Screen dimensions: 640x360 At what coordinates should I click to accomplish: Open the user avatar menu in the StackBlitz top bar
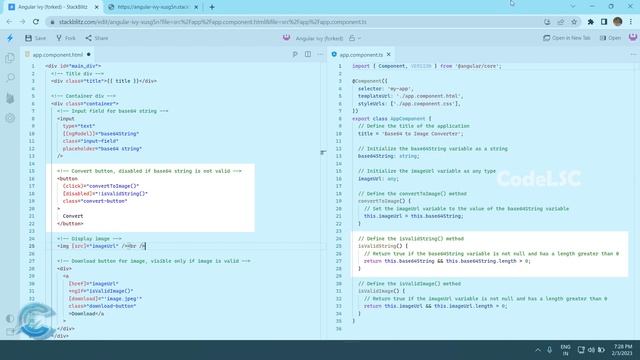(x=633, y=38)
